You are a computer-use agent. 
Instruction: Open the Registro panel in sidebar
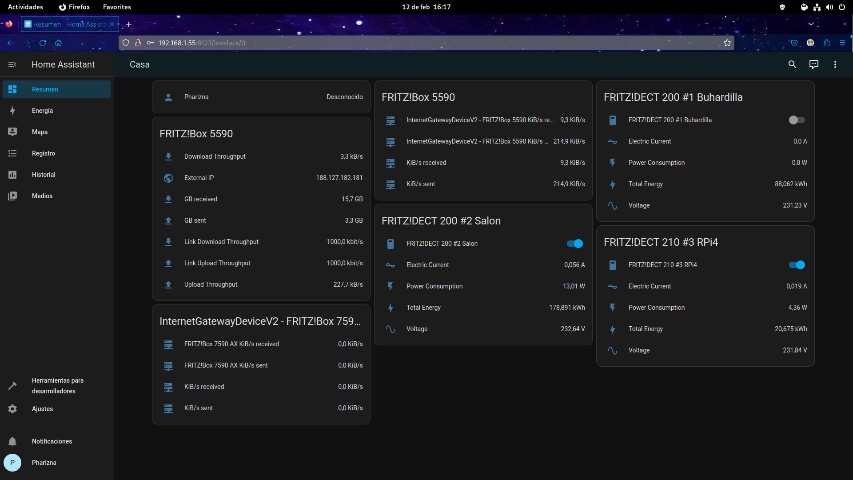[x=57, y=153]
